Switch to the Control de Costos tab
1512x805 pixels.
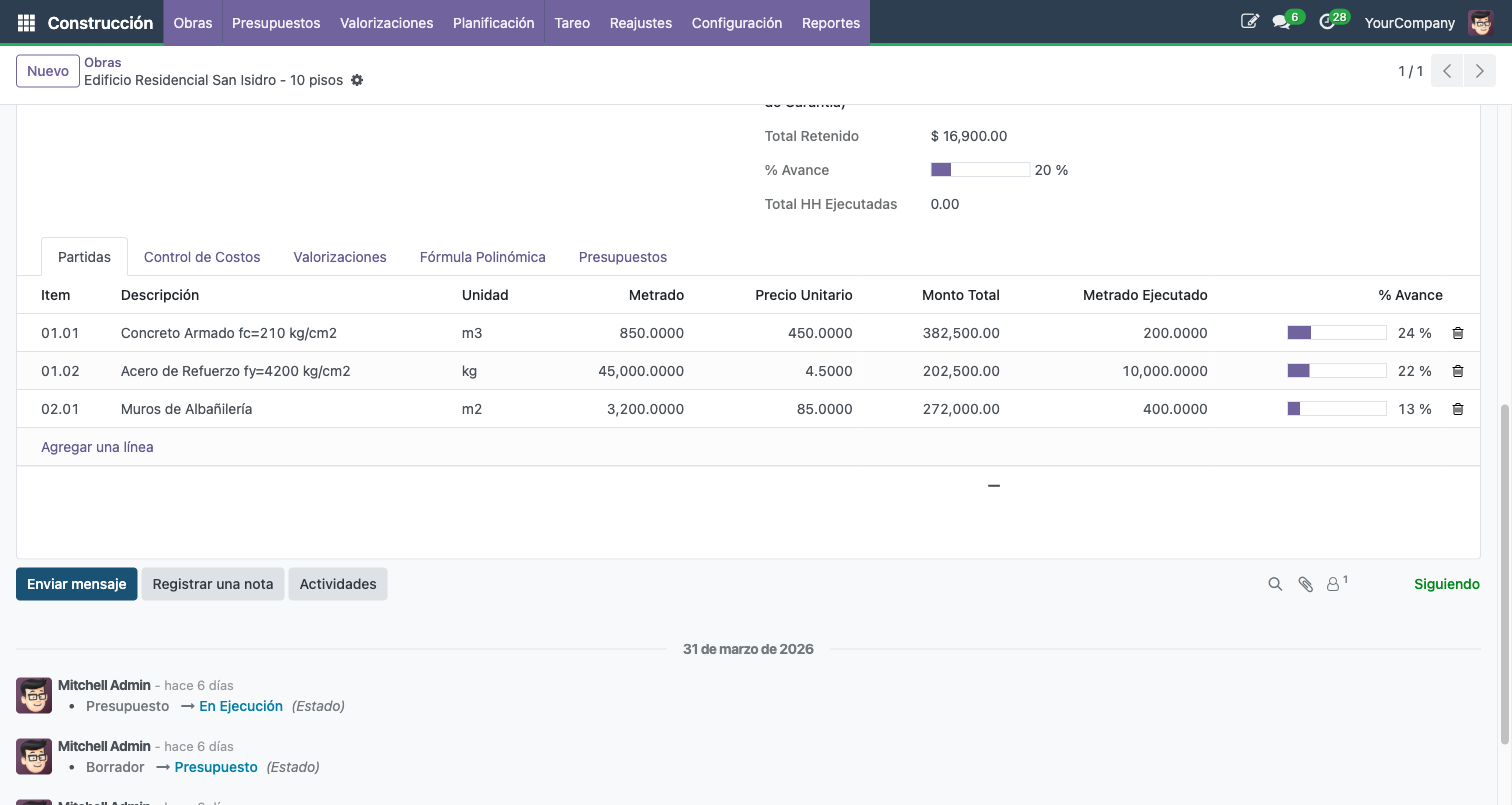[x=202, y=257]
